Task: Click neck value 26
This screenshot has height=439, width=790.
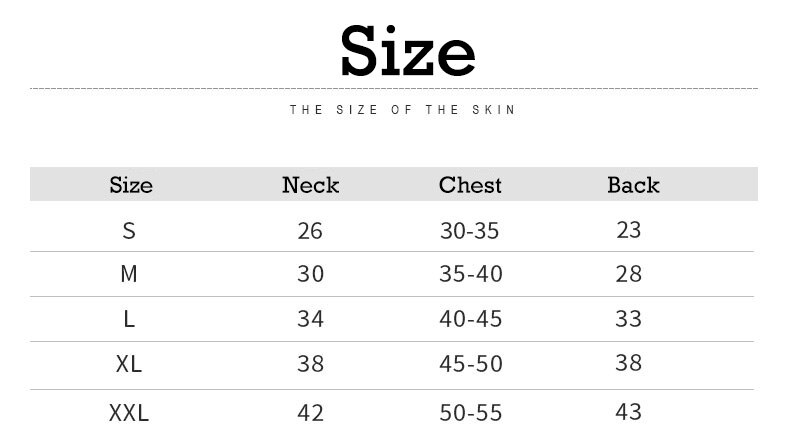Action: pos(310,231)
